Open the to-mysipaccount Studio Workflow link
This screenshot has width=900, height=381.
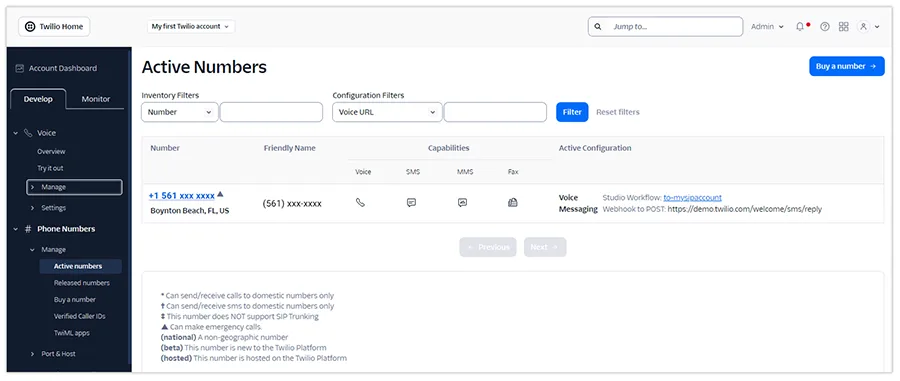pos(692,197)
